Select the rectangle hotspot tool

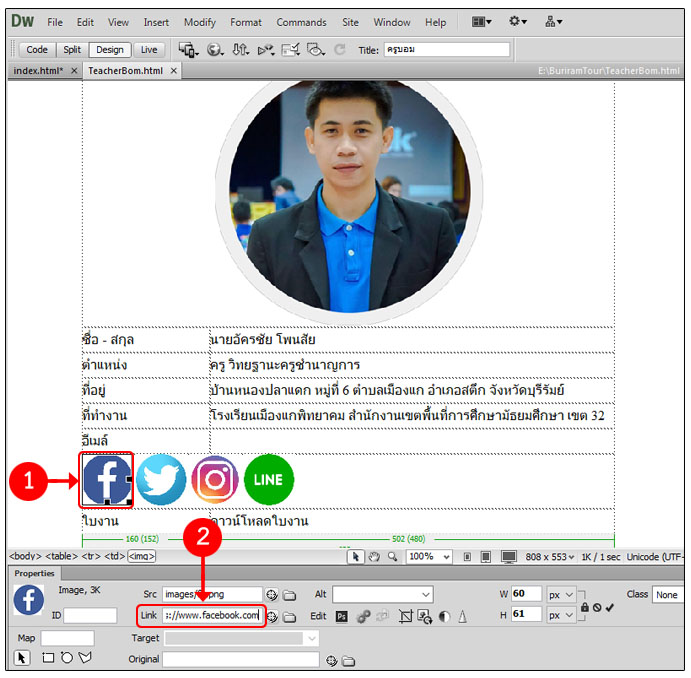point(48,658)
